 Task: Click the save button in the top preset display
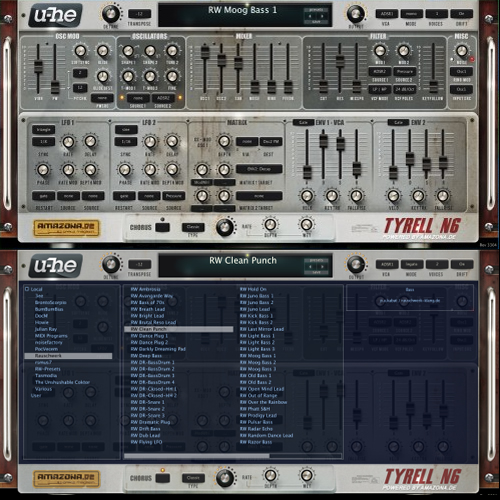click(x=316, y=22)
